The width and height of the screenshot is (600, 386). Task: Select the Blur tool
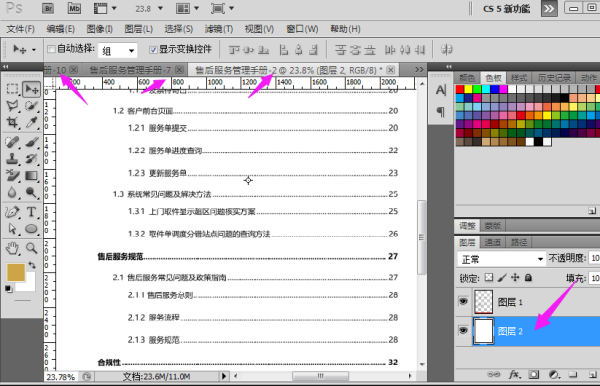pos(12,192)
